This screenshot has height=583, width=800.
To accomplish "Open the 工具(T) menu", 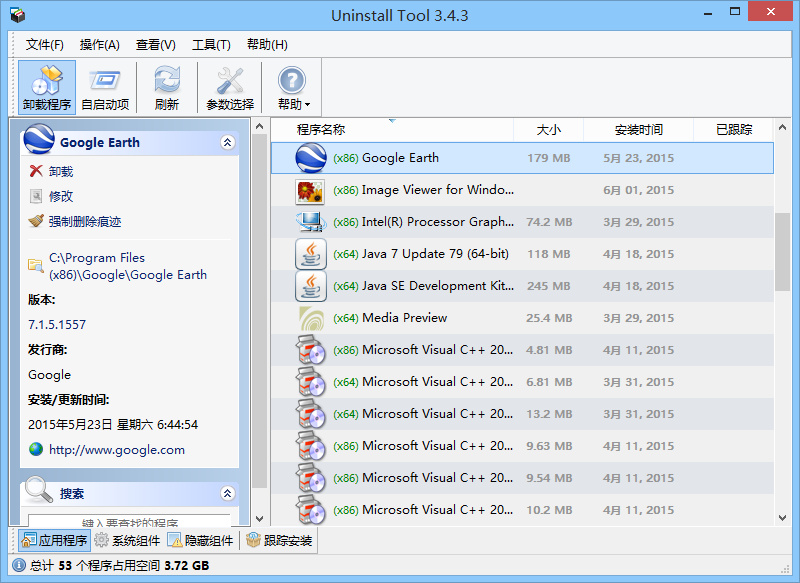I will pyautogui.click(x=211, y=45).
